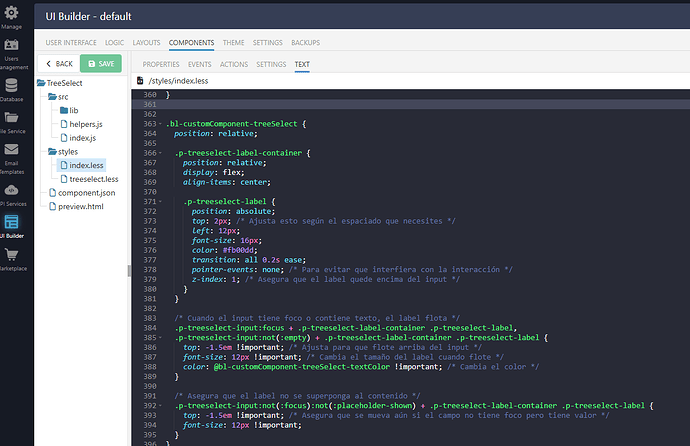Screen dimensions: 690x446
Task: Open the top-level SETTINGS tab
Action: click(268, 43)
